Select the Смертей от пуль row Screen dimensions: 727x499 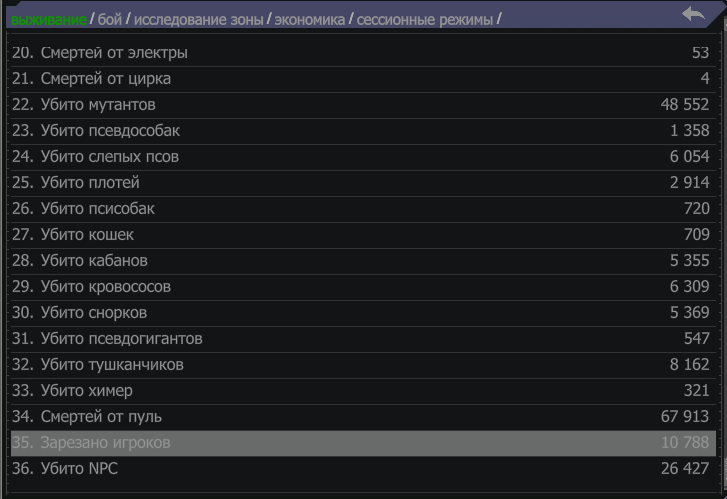coord(363,417)
